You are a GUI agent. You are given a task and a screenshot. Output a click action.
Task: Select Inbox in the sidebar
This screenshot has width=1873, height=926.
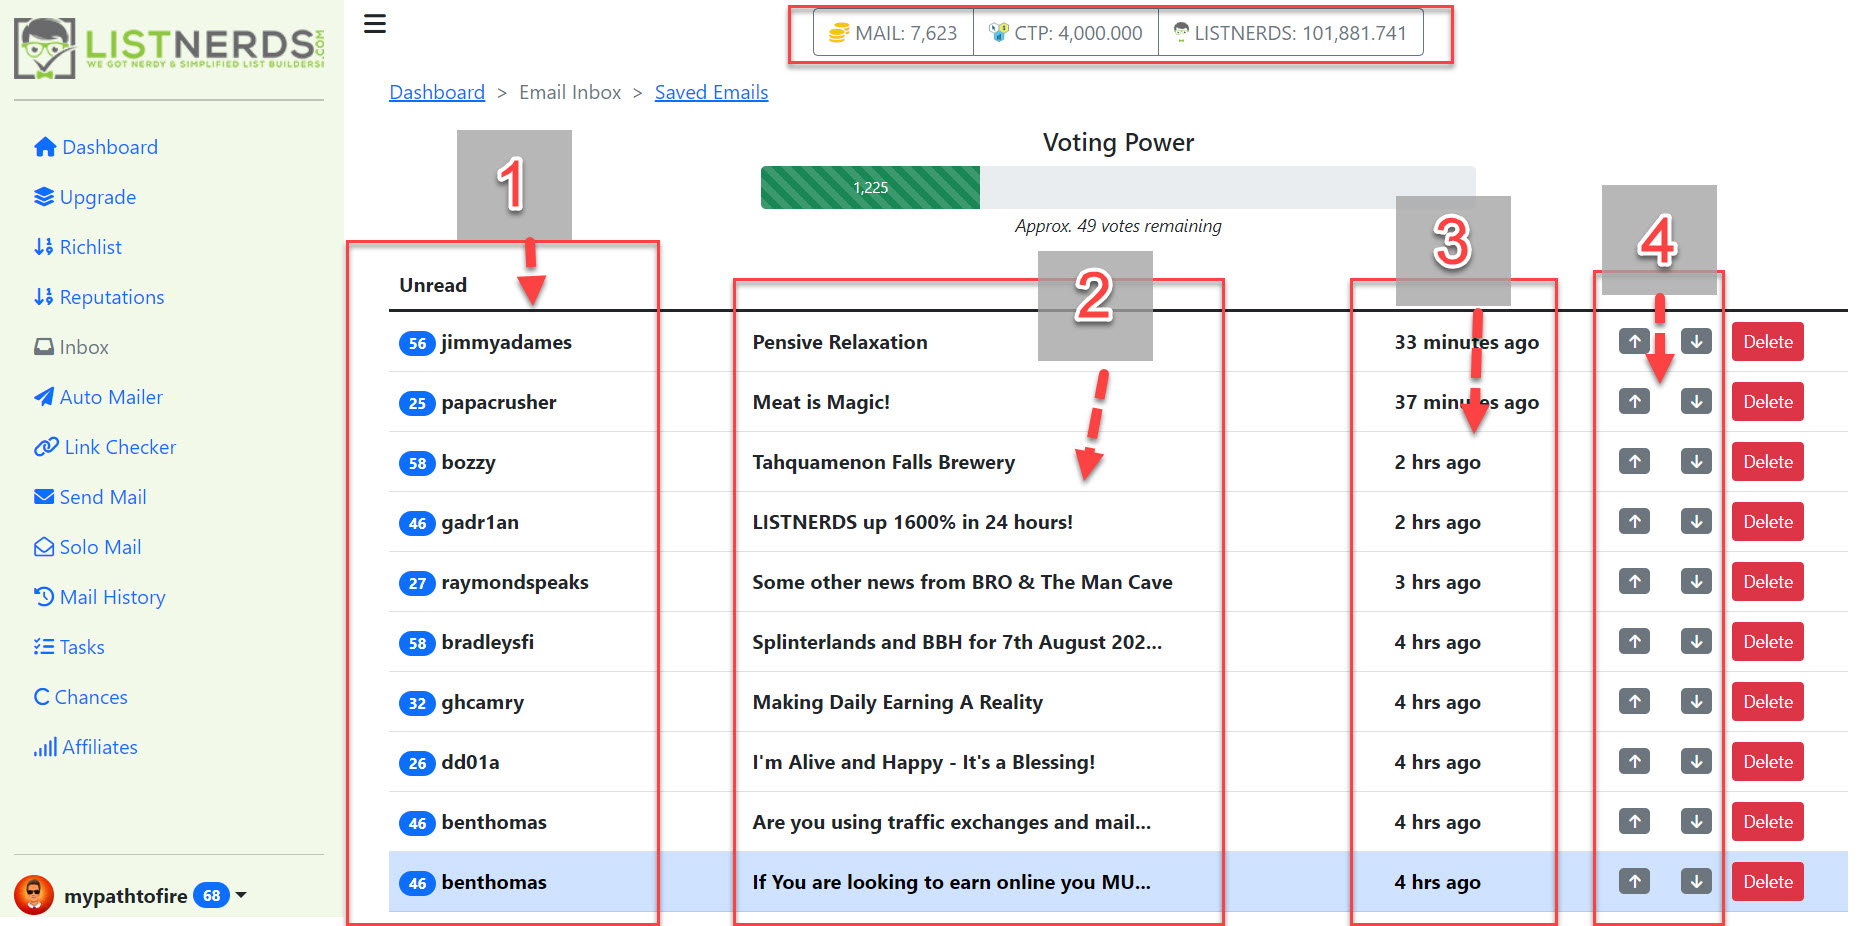(71, 347)
